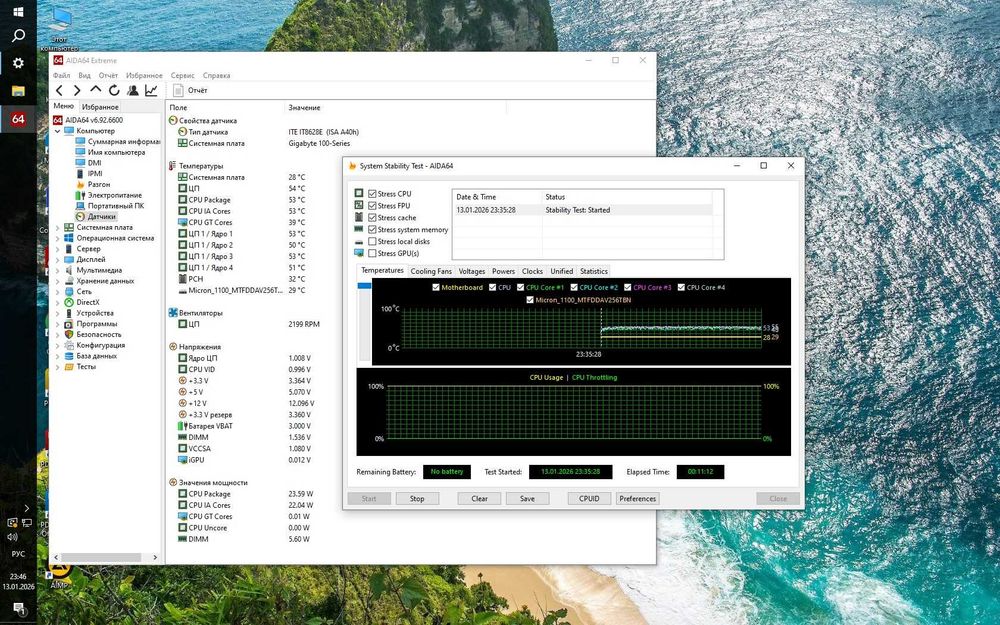The width and height of the screenshot is (1000, 625).
Task: Click the taskbar clock showing 23:46
Action: [18, 577]
